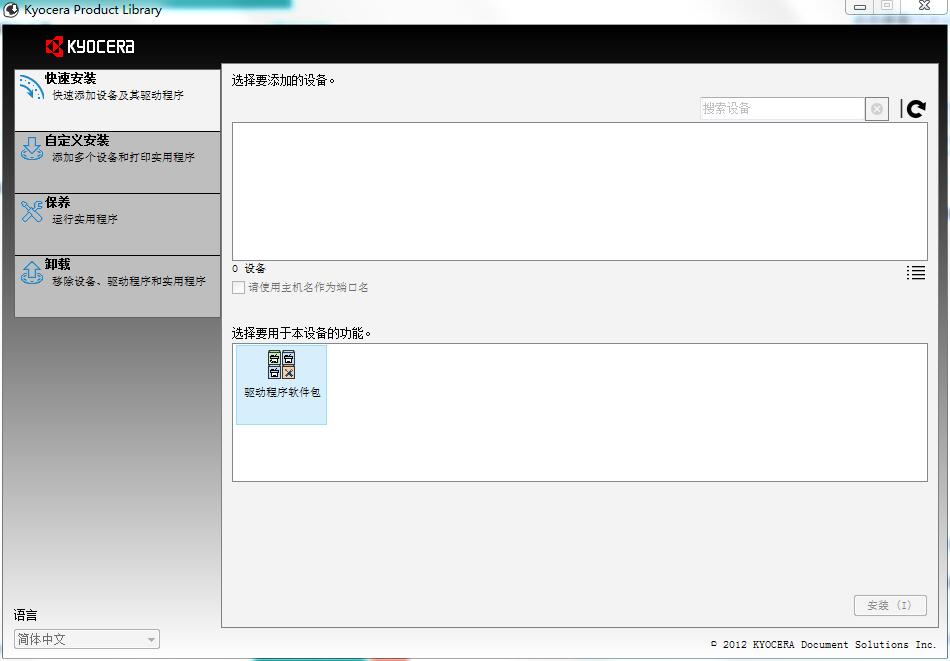Viewport: 950px width, 661px height.
Task: Minimize the Kyocera Product Library window
Action: (x=860, y=7)
